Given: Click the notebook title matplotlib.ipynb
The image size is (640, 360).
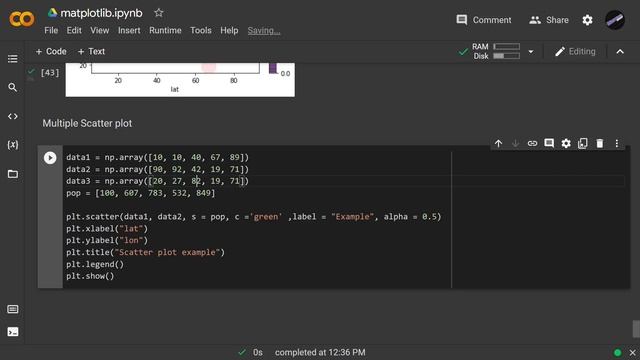Looking at the screenshot, I should (x=102, y=13).
